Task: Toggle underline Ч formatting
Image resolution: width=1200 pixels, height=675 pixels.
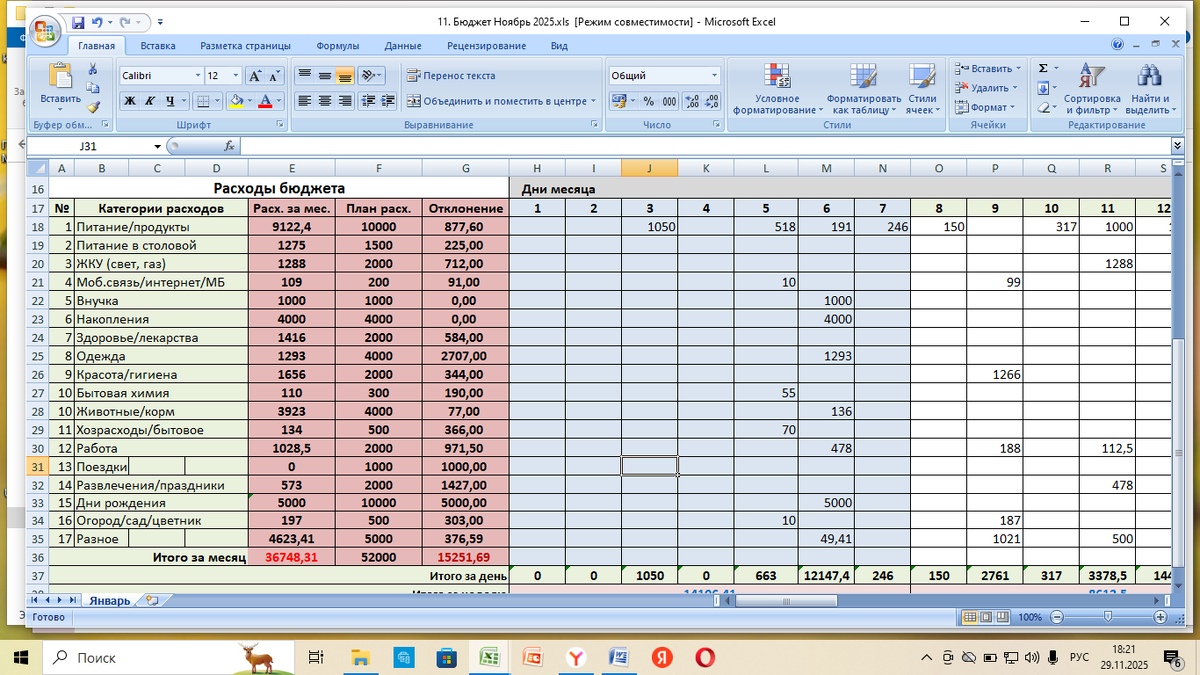Action: pyautogui.click(x=171, y=101)
